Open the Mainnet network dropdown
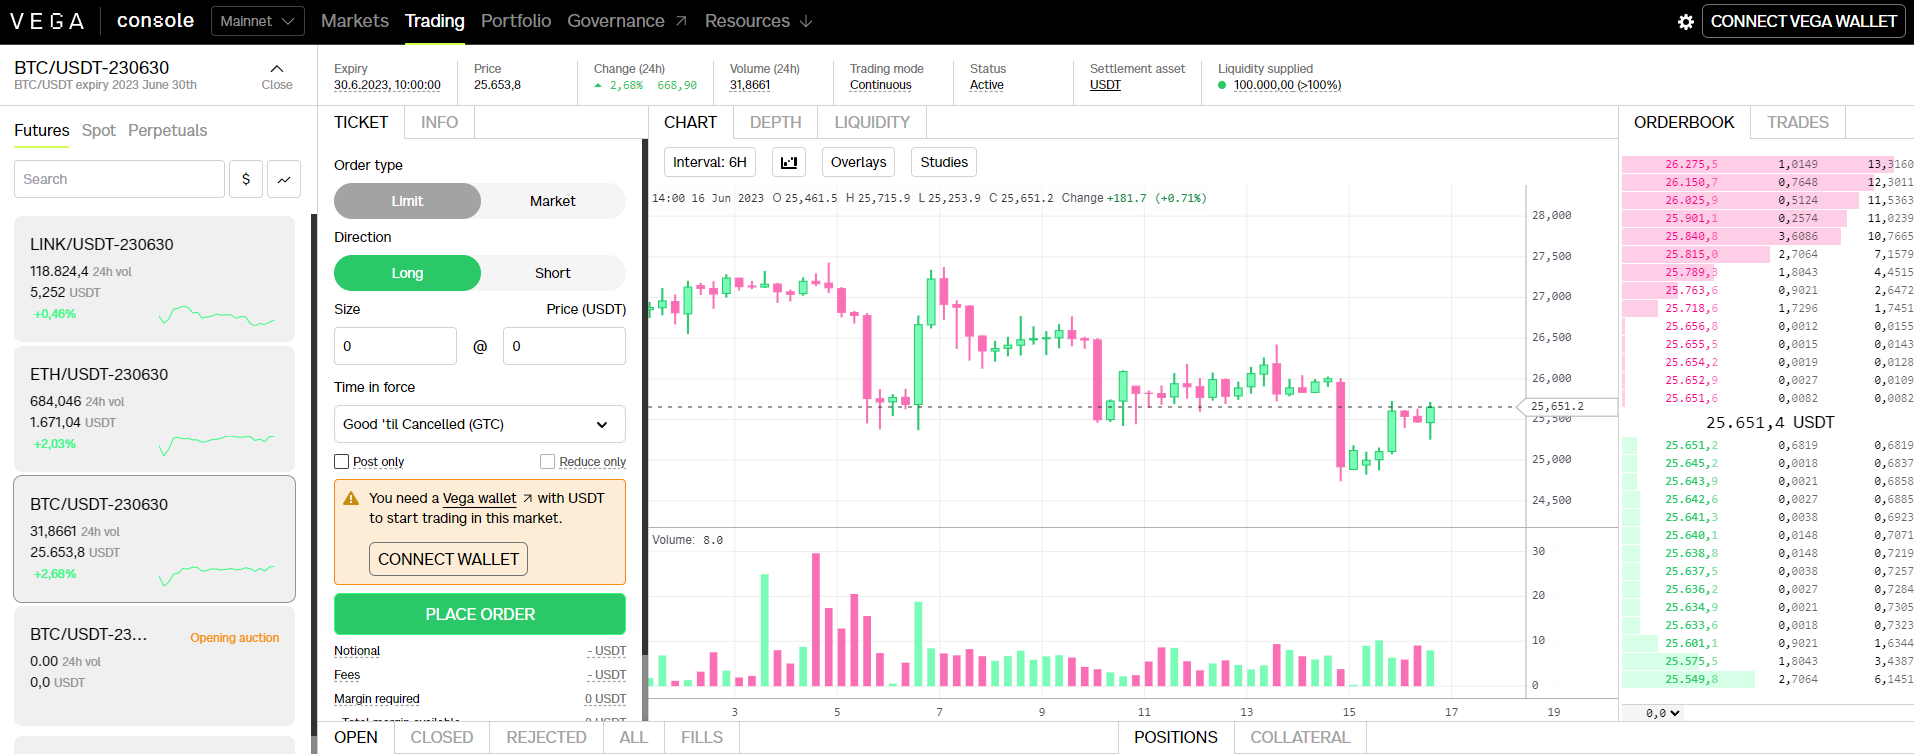Image resolution: width=1914 pixels, height=754 pixels. click(257, 21)
